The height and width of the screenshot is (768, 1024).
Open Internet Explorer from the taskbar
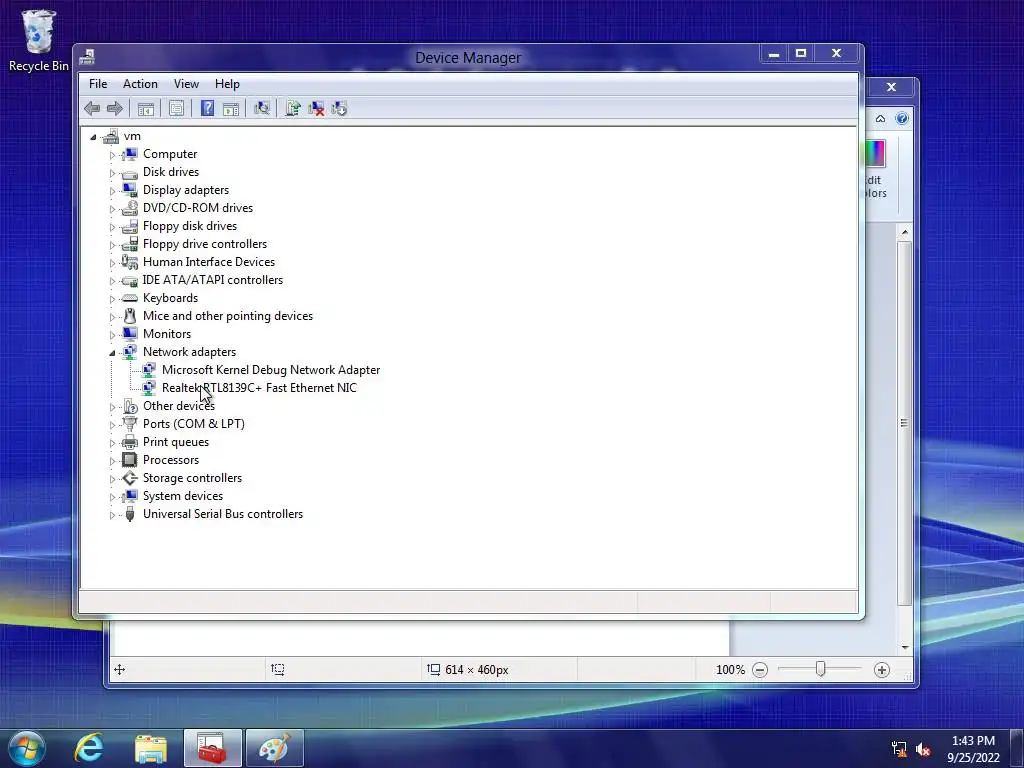click(89, 748)
